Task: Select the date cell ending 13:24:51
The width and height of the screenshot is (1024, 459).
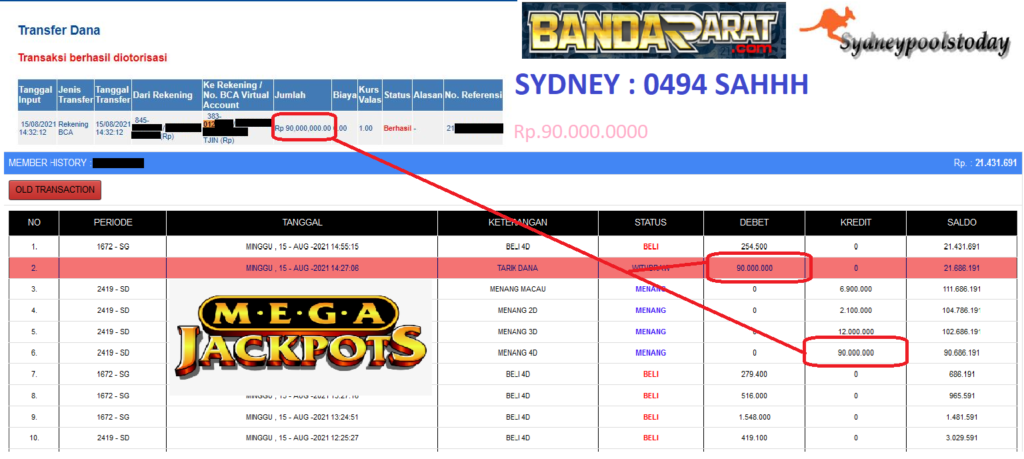Action: click(x=302, y=417)
